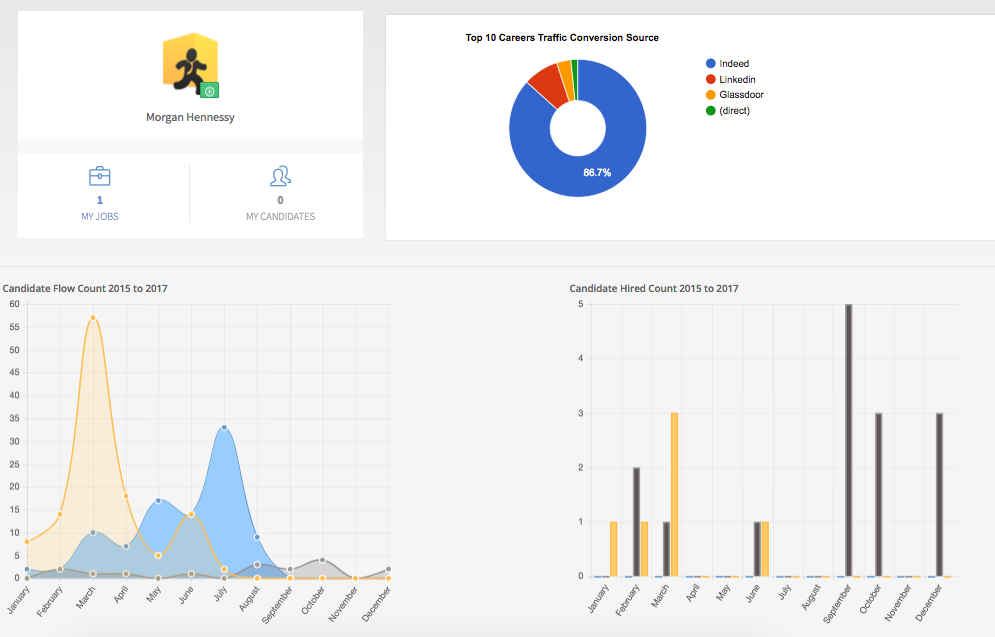Open the My Candidates people icon
The width and height of the screenshot is (995, 637).
(x=280, y=177)
